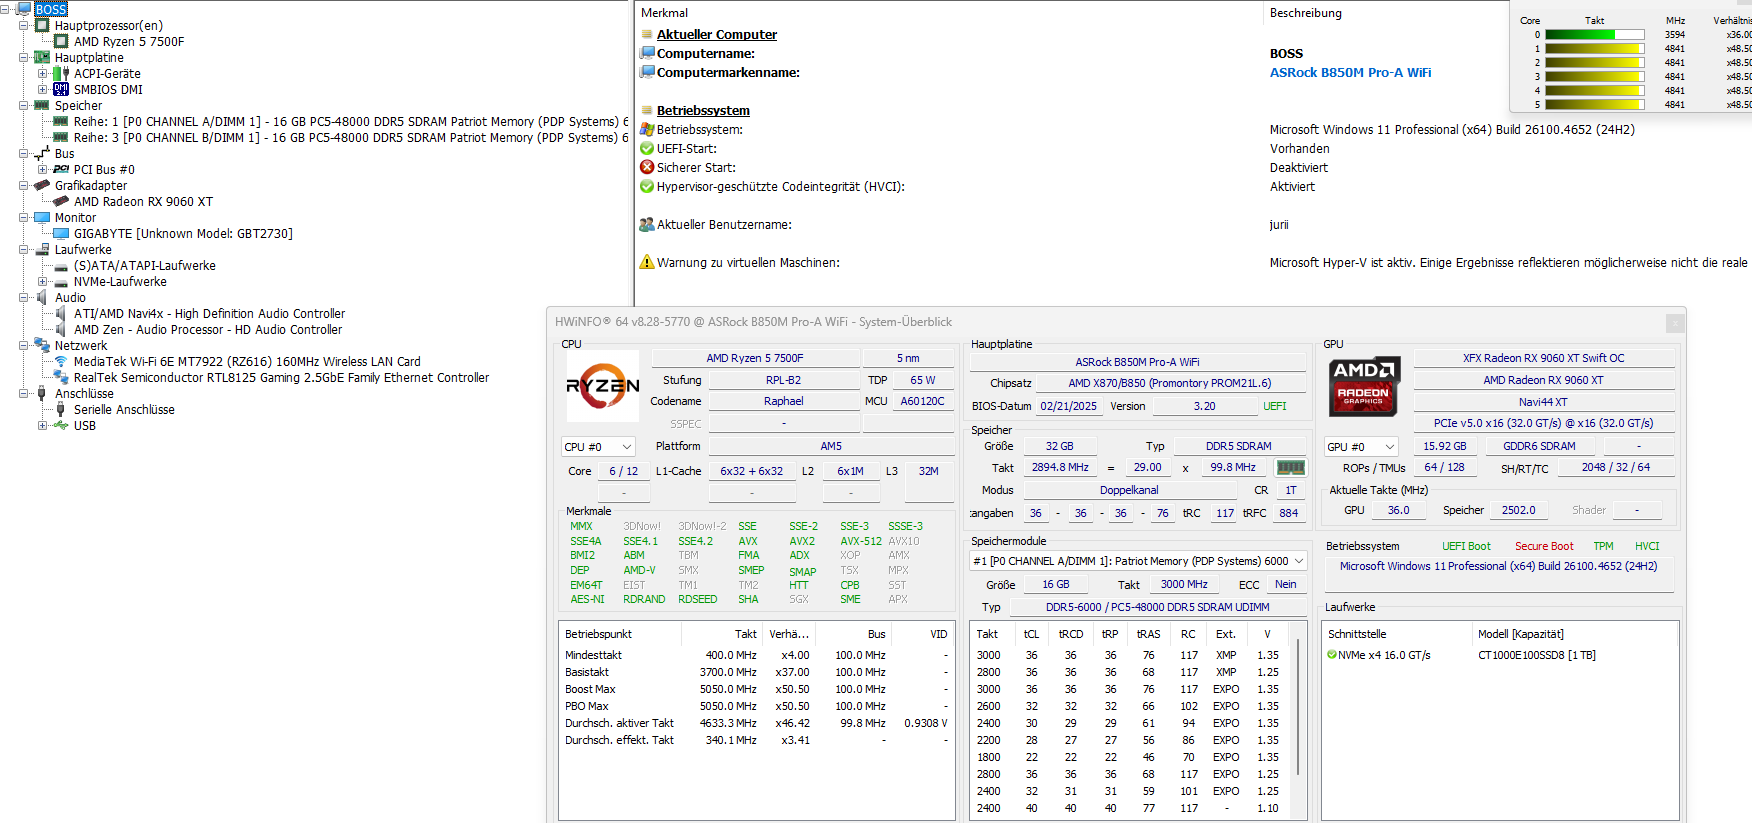
Task: Click the Core 3 clock bar
Action: 1594,76
